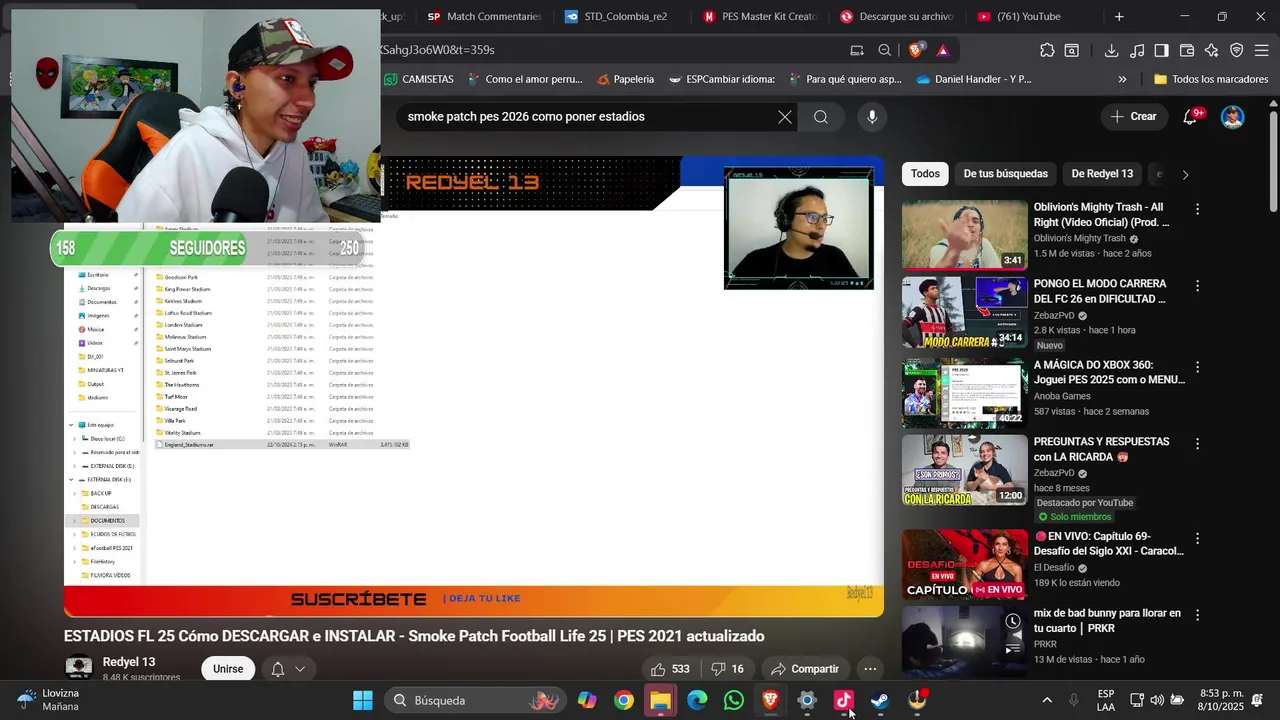Open the browser hamburger main menu
Image resolution: width=1280 pixels, height=720 pixels.
point(1261,50)
